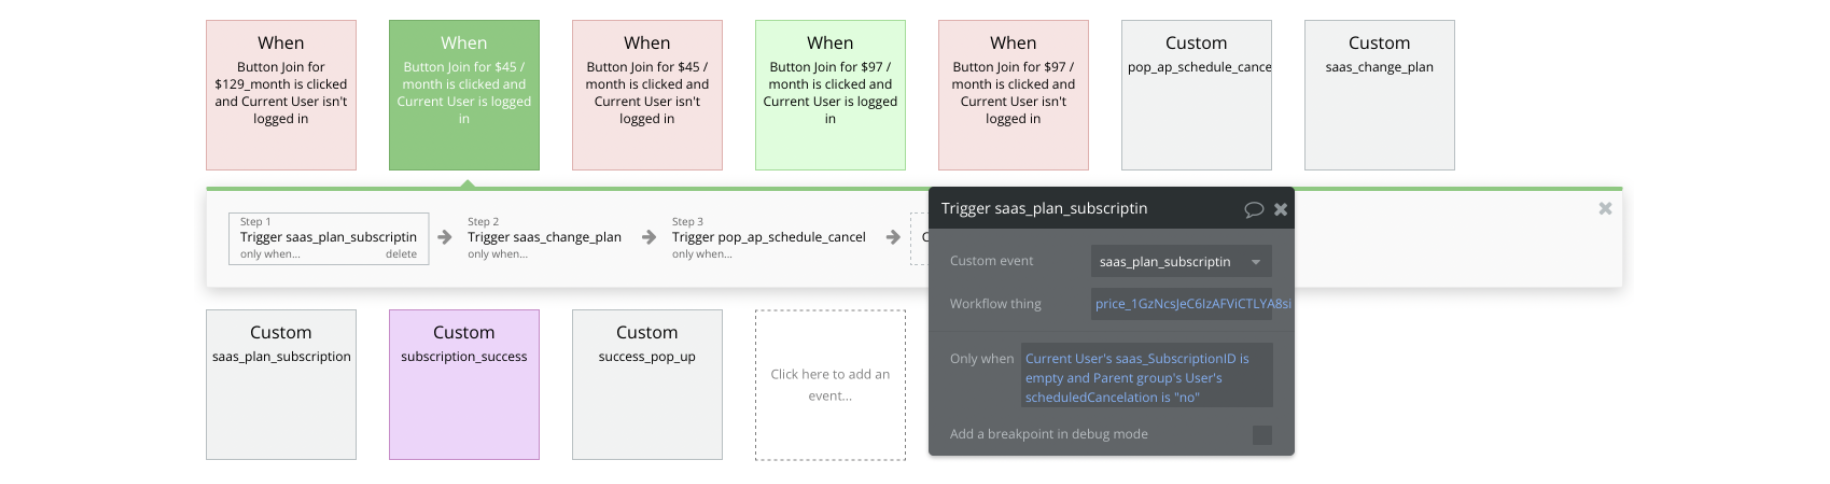Close the workflow steps panel

(1605, 208)
